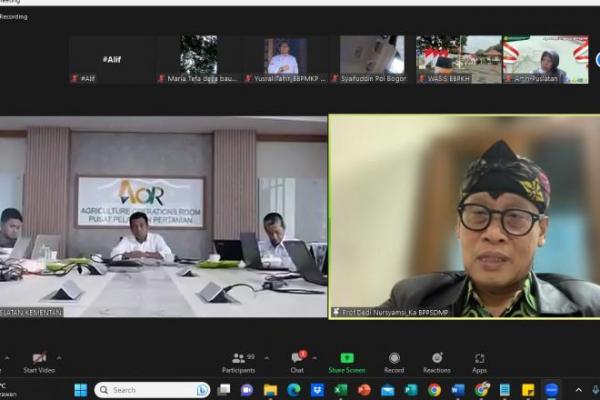Viewport: 600px width, 400px height.
Task: Open the Chat panel
Action: point(297,363)
